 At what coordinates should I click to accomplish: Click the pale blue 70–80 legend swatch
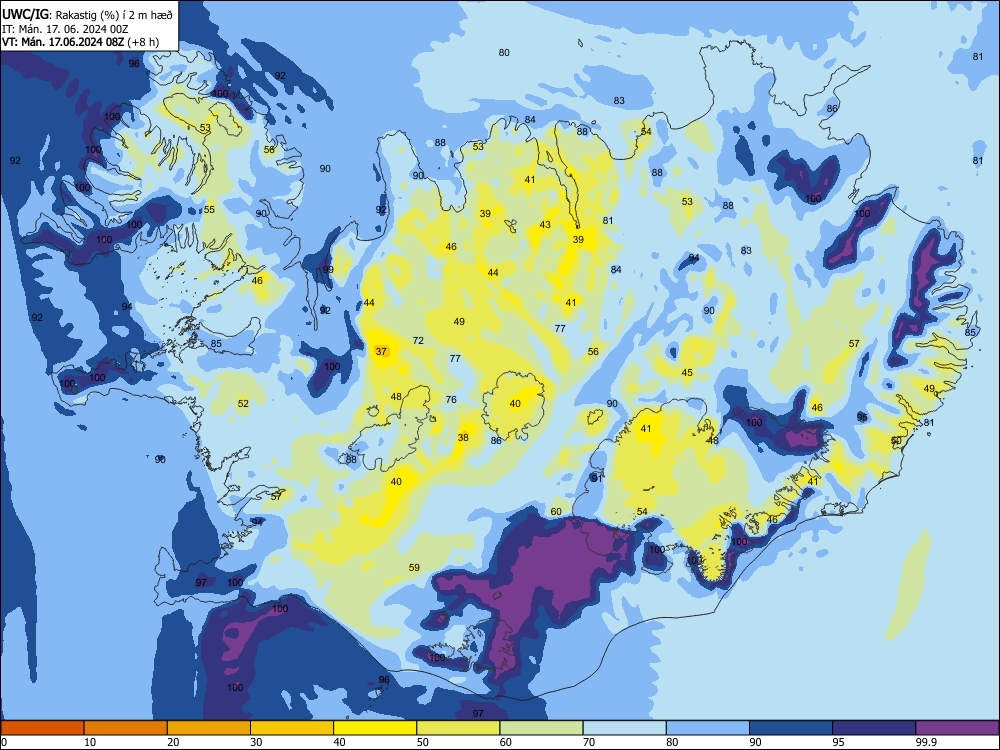624,728
